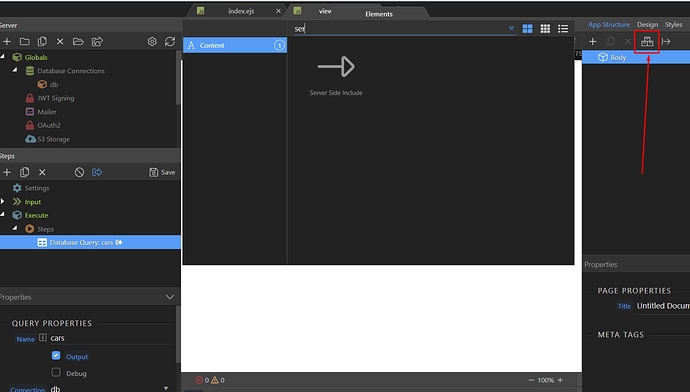Select the Body node in App Structure
690x392 pixels.
point(636,57)
